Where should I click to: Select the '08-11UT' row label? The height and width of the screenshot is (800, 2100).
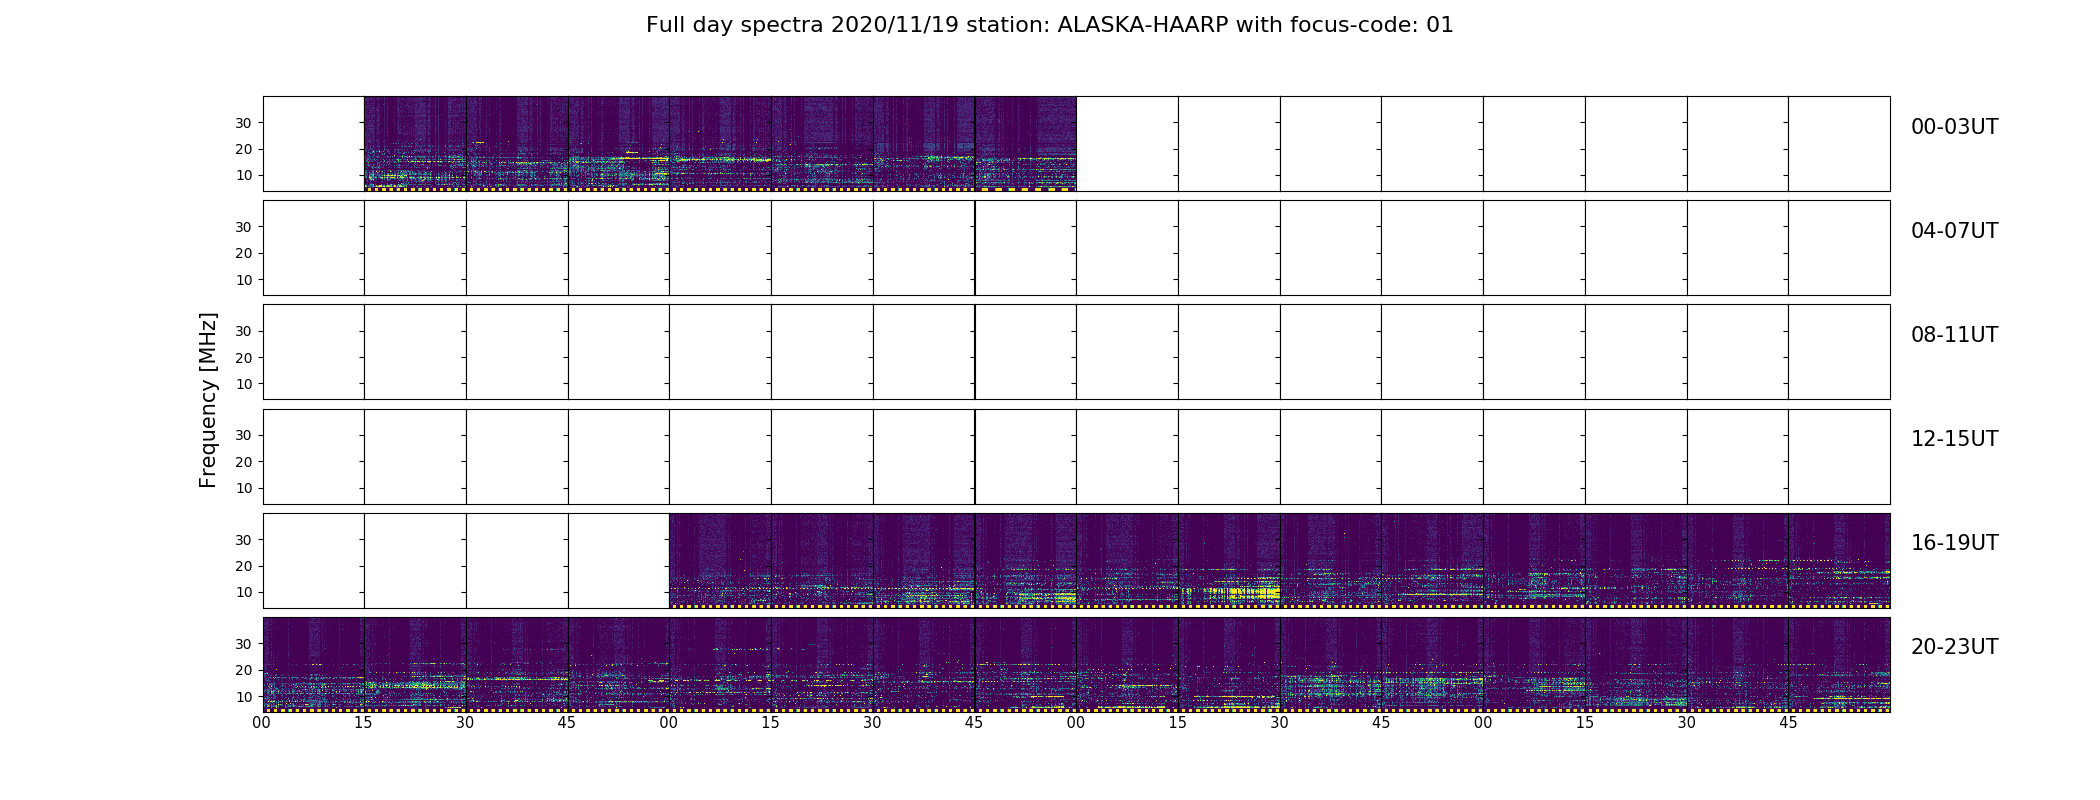(x=1954, y=335)
